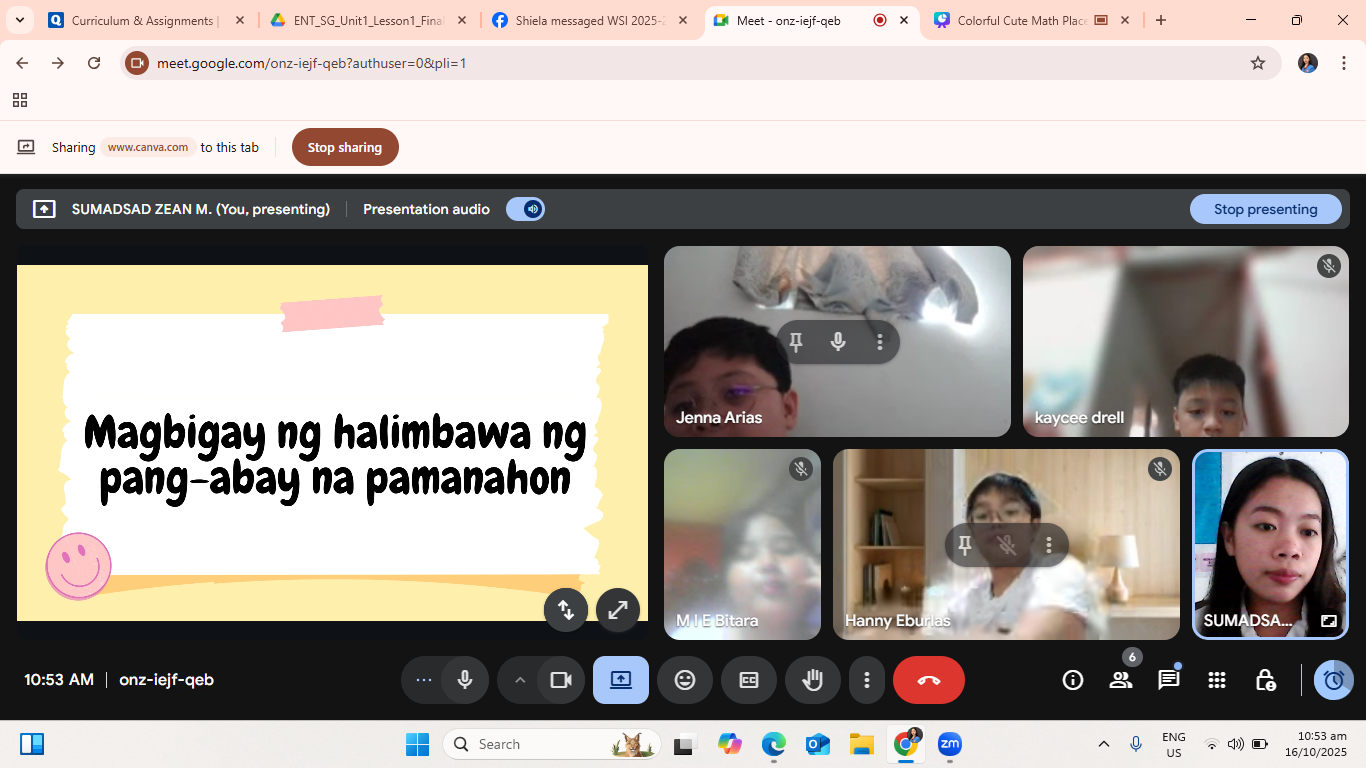This screenshot has height=768, width=1366.
Task: Turn on closed captions
Action: (x=749, y=680)
